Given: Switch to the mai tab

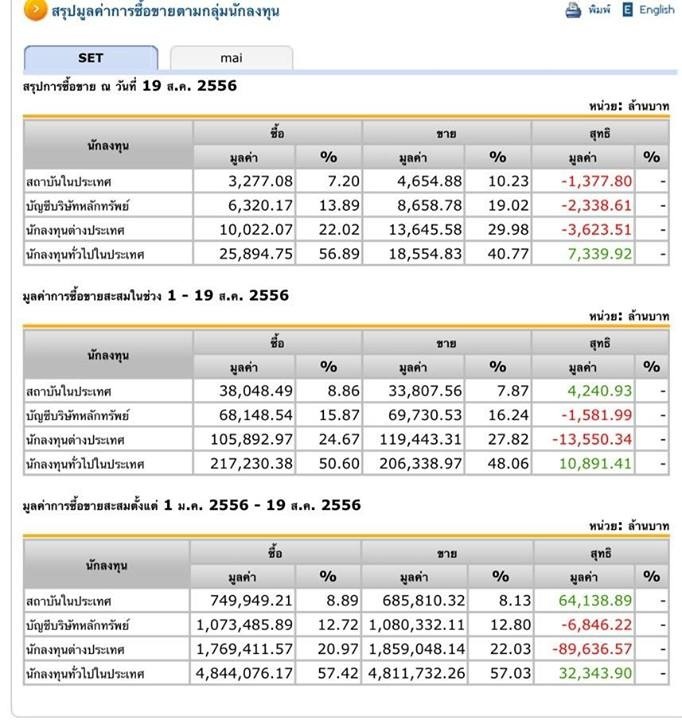Looking at the screenshot, I should click(231, 58).
